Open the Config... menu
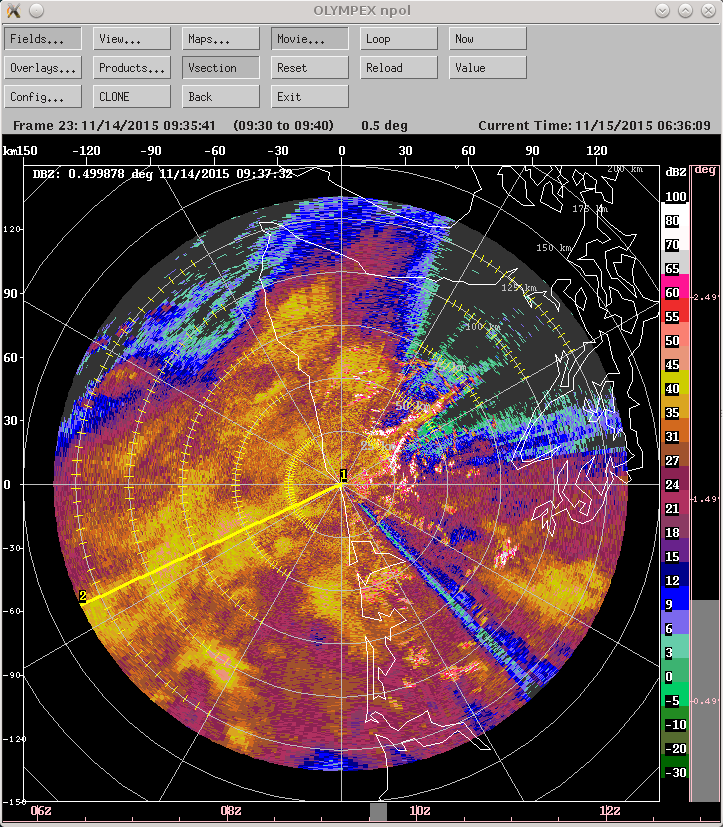This screenshot has width=723, height=827. click(x=43, y=97)
